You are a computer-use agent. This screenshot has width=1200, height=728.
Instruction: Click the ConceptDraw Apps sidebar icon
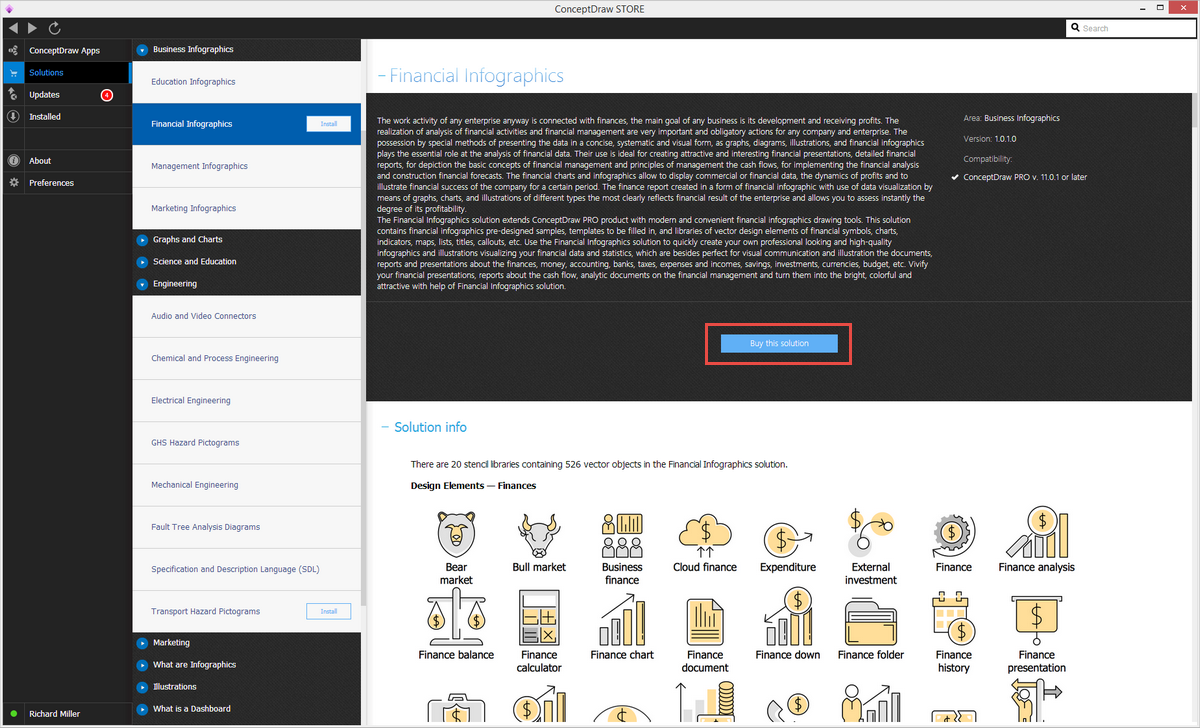pos(13,50)
